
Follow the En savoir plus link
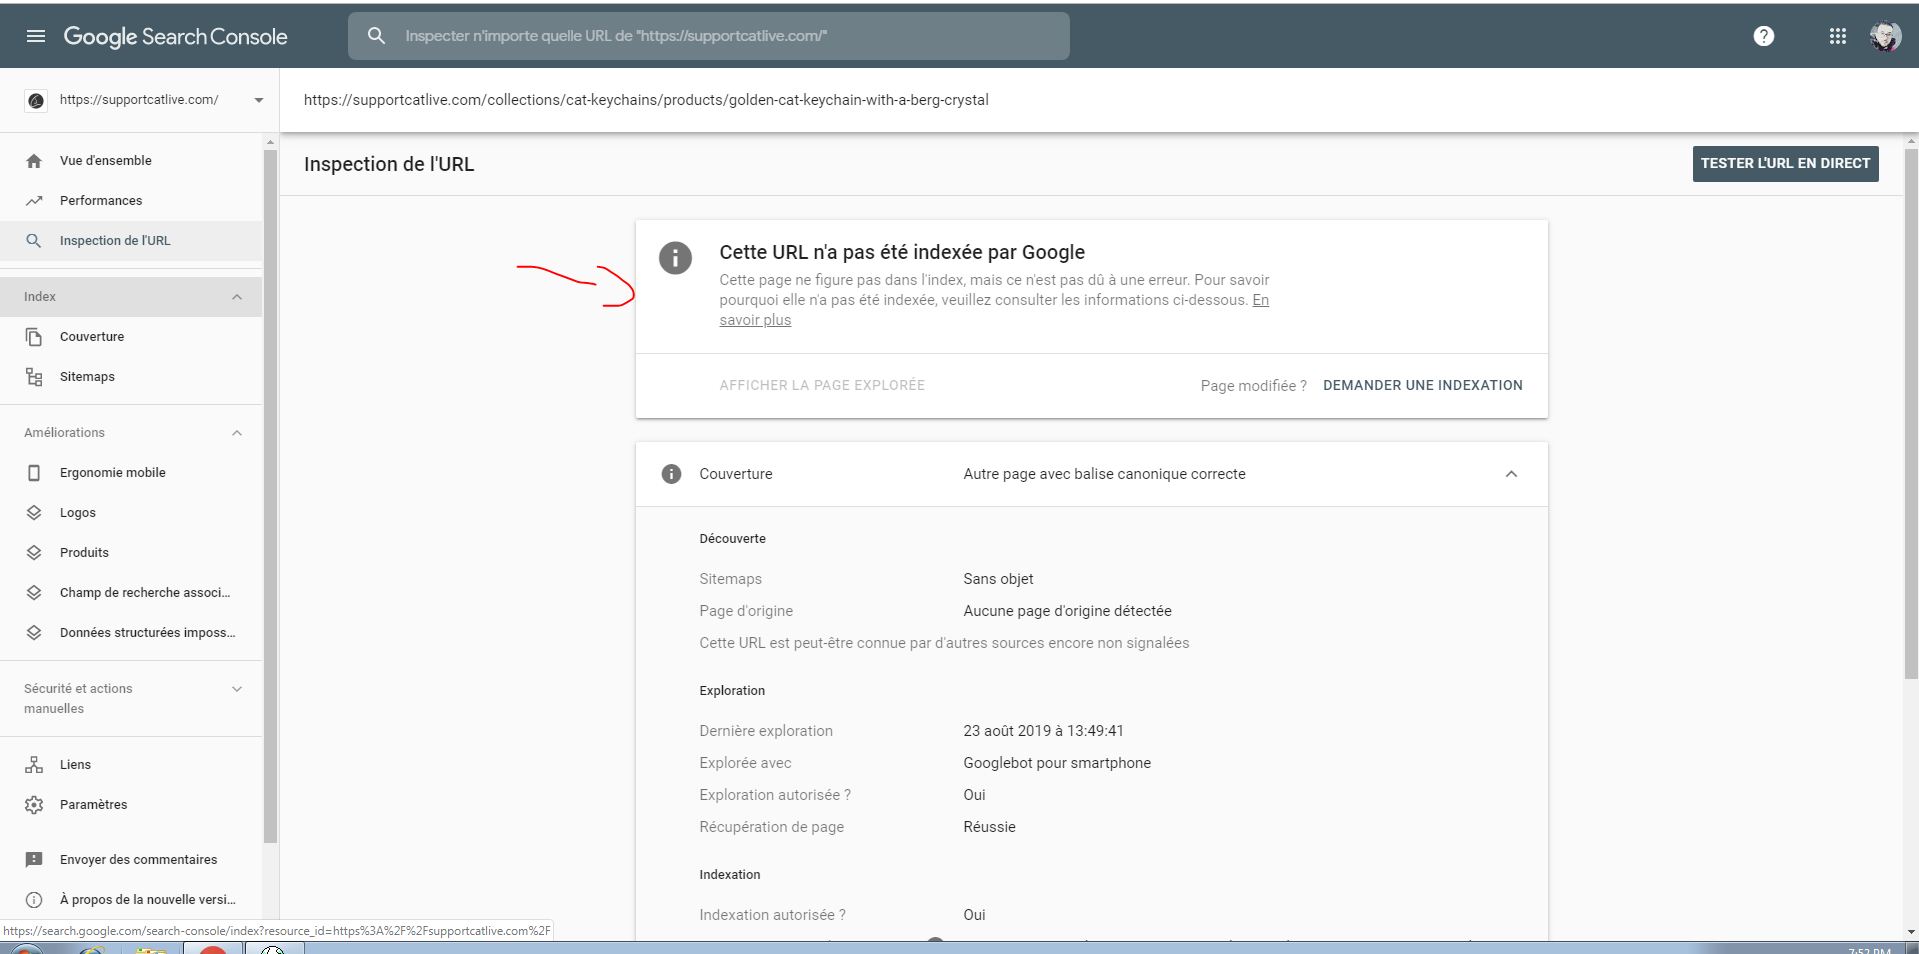tap(755, 320)
